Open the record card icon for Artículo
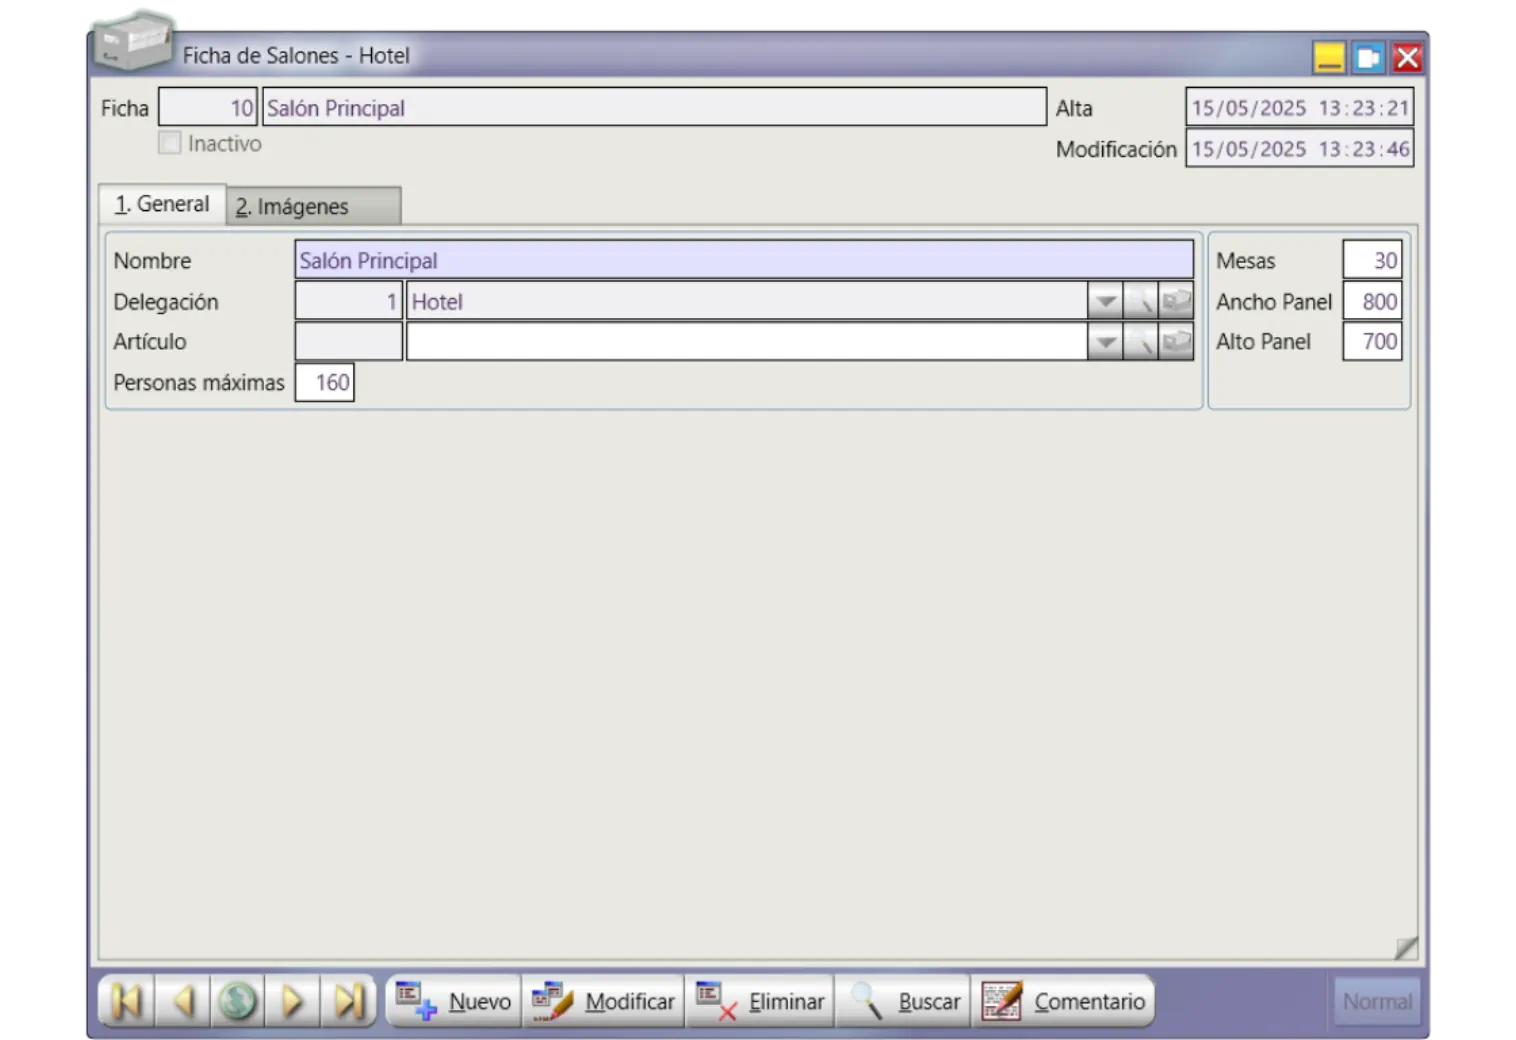The width and height of the screenshot is (1516, 1040). (x=1176, y=342)
